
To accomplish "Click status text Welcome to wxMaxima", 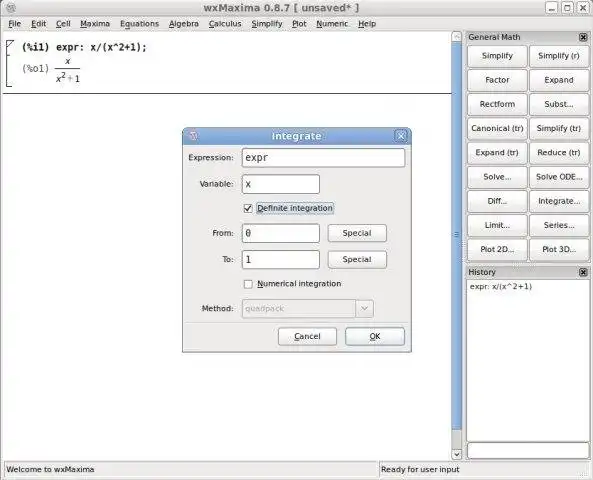I will tap(50, 469).
